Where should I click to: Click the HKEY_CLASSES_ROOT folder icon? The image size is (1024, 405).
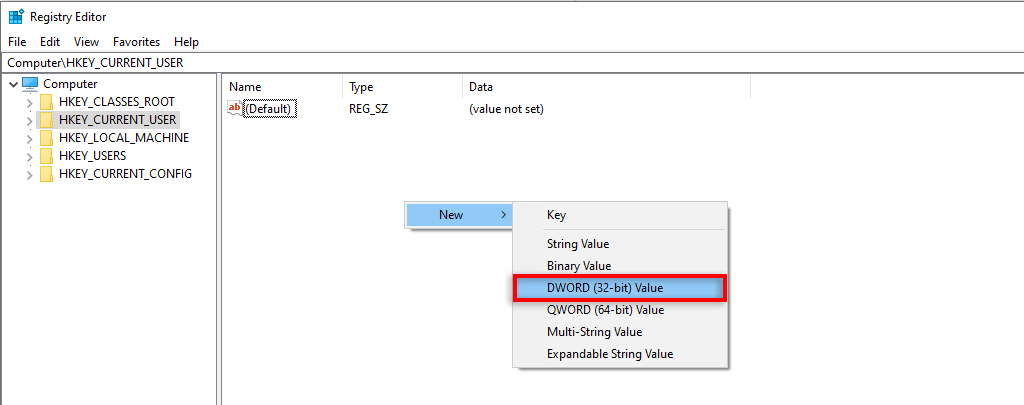(46, 102)
